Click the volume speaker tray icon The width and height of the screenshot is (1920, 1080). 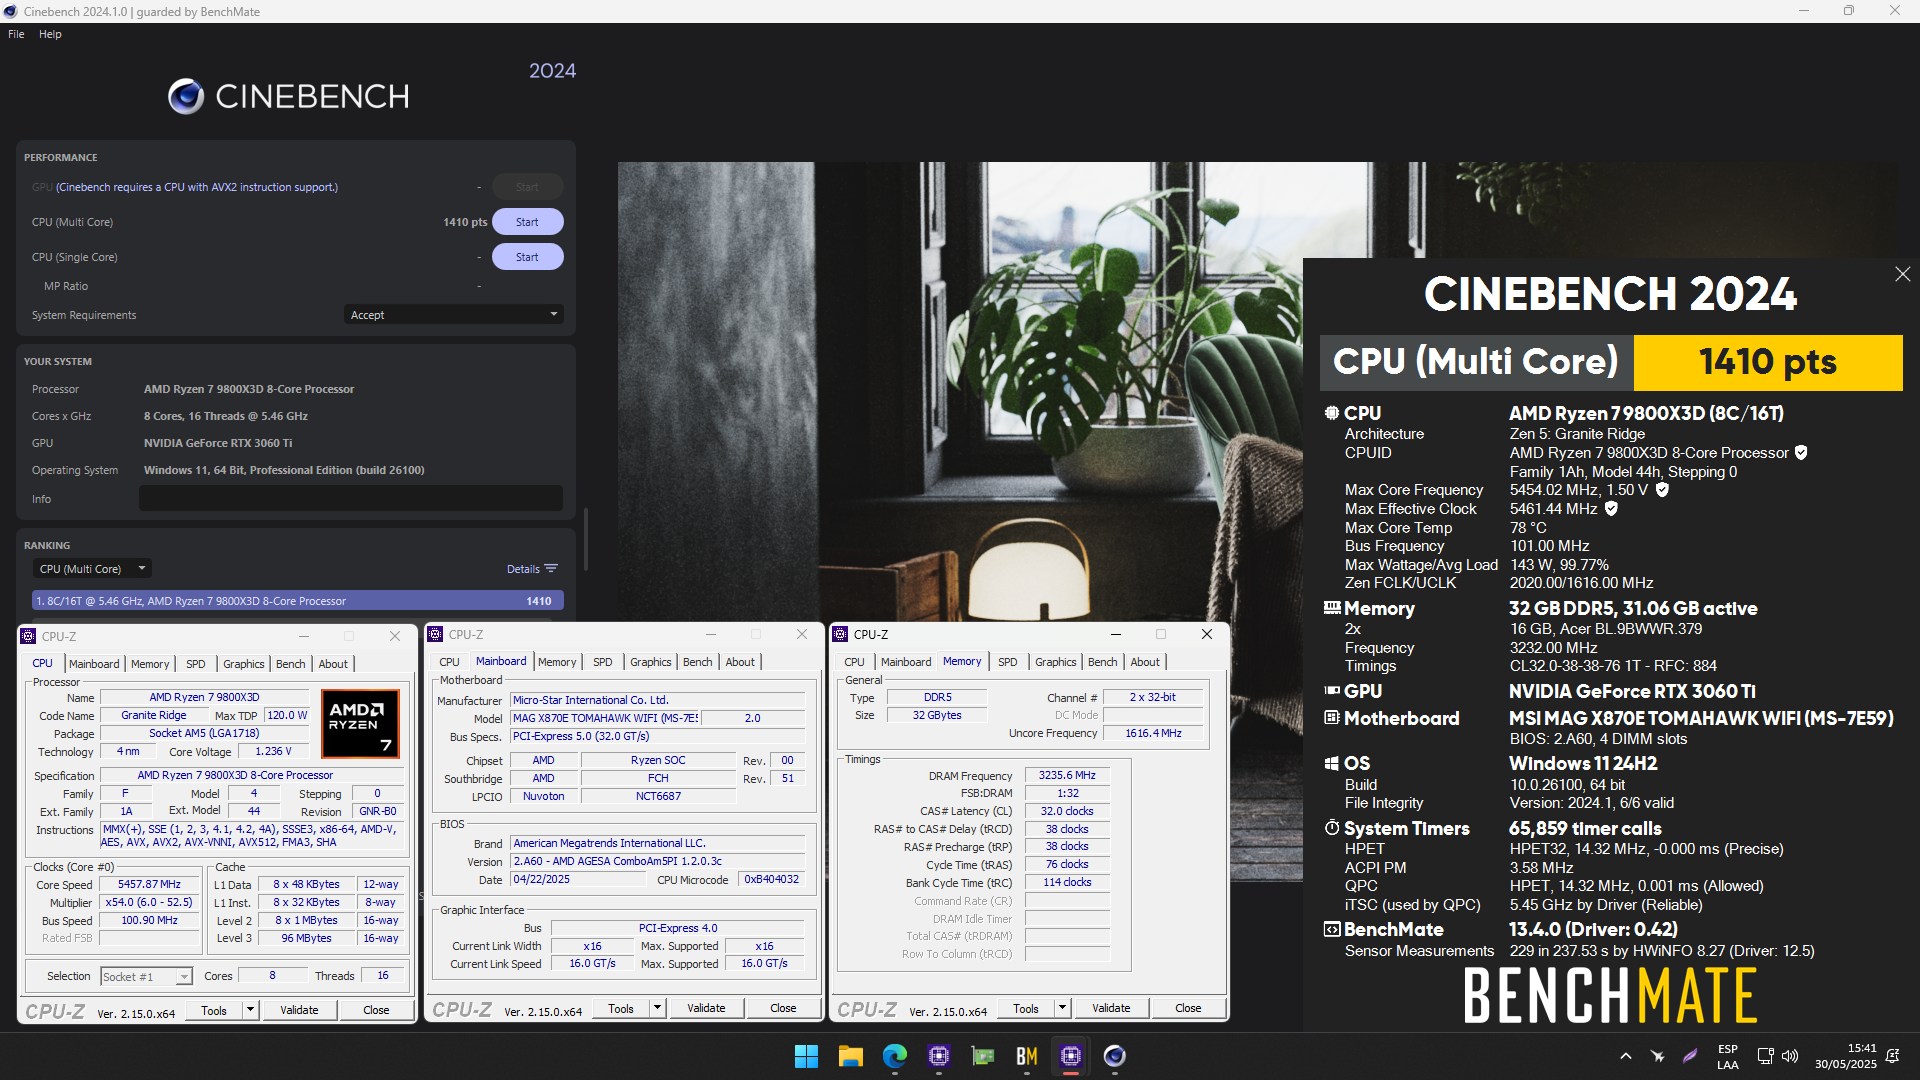[1790, 1056]
